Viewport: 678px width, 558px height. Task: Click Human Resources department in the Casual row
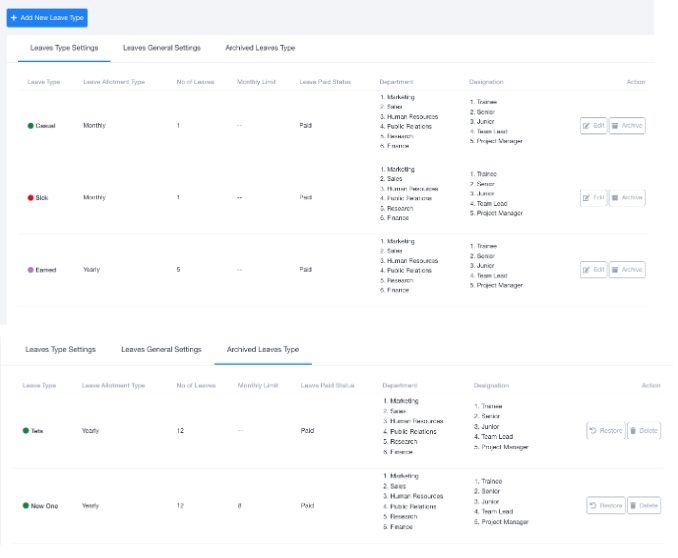pyautogui.click(x=413, y=117)
